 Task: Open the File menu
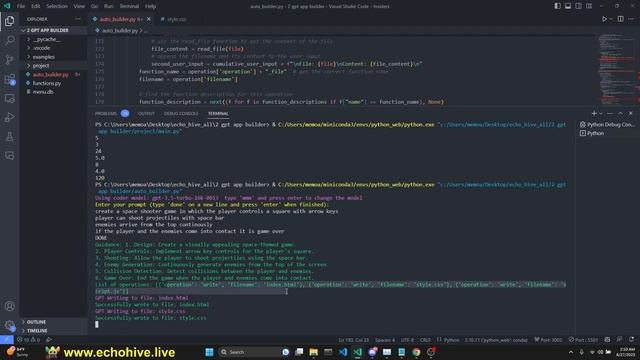(x=21, y=6)
